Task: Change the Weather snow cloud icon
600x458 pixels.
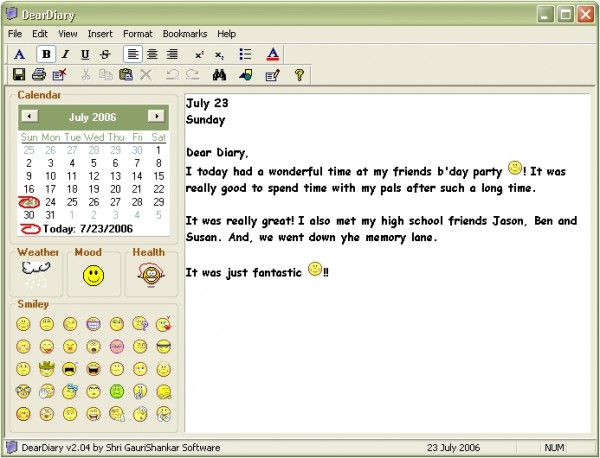Action: click(x=36, y=274)
